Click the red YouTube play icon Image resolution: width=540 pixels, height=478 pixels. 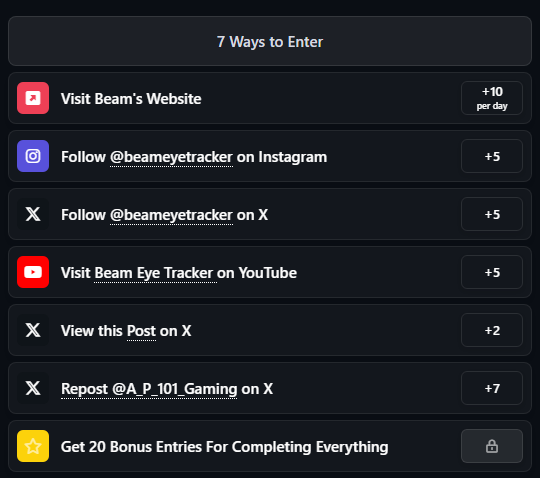pos(33,272)
